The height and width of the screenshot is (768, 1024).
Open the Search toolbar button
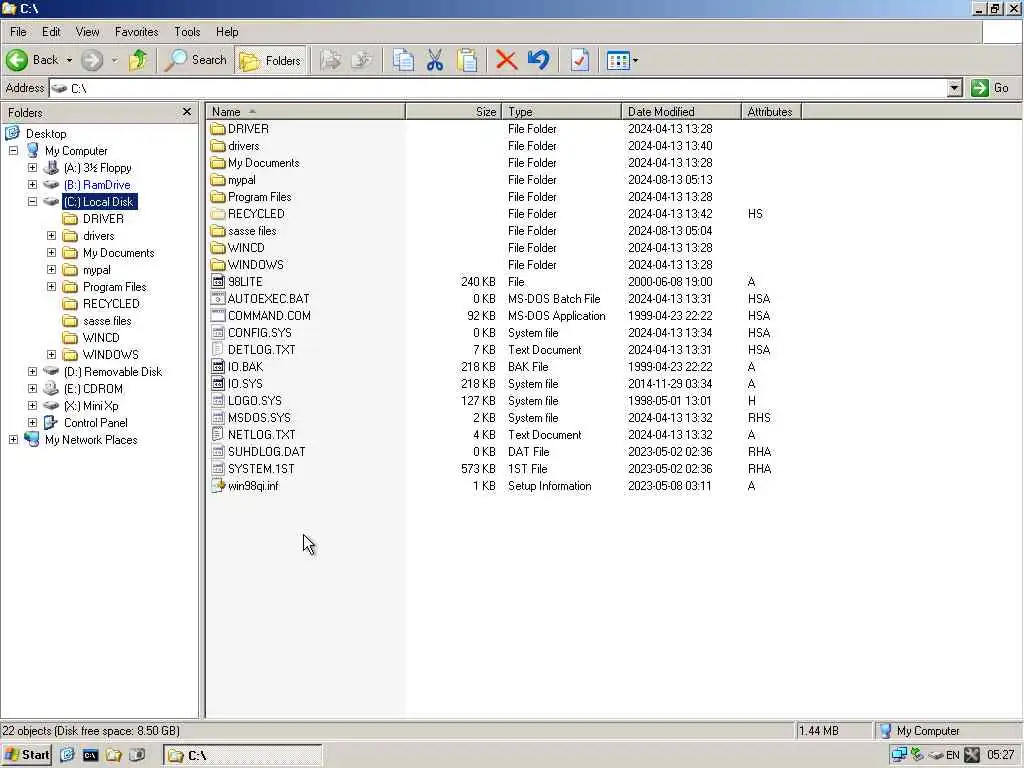pos(195,60)
